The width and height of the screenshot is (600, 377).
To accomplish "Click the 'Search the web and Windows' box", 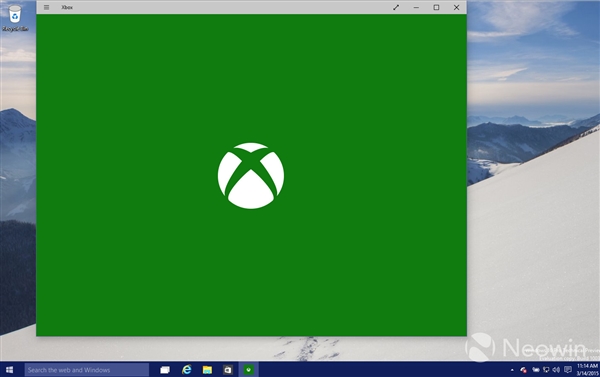I will pyautogui.click(x=87, y=370).
